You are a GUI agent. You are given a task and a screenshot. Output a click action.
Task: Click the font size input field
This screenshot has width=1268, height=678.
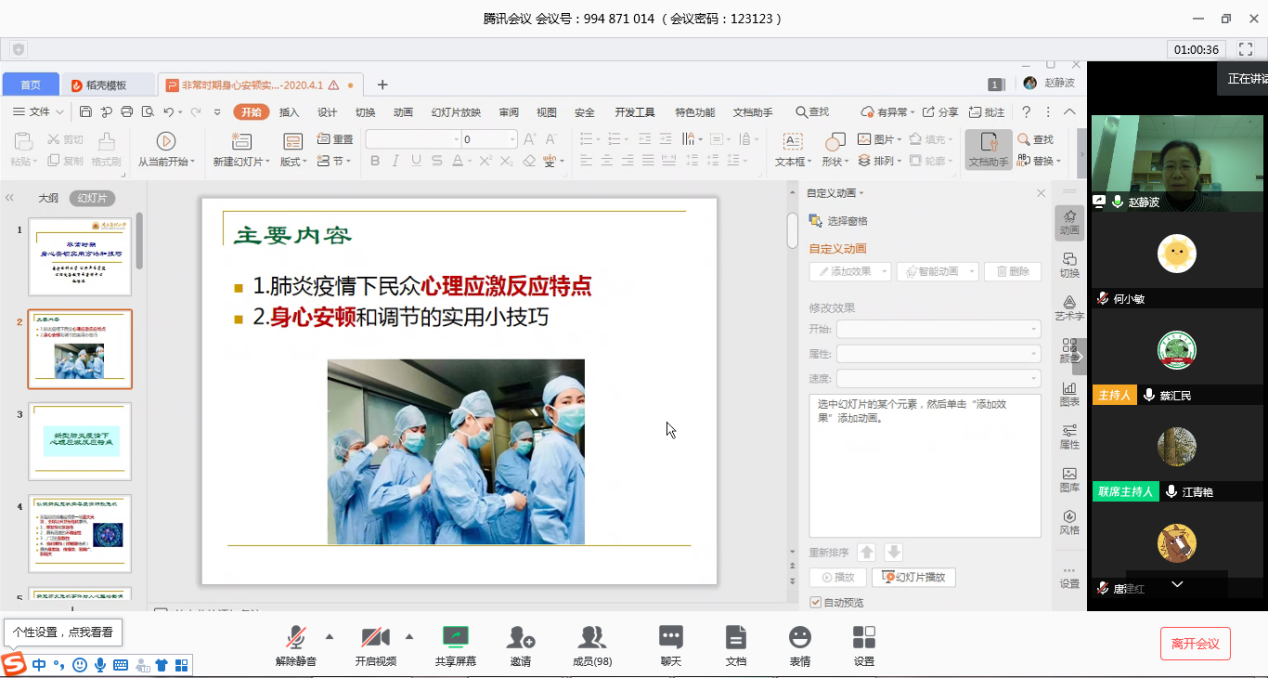pos(488,140)
